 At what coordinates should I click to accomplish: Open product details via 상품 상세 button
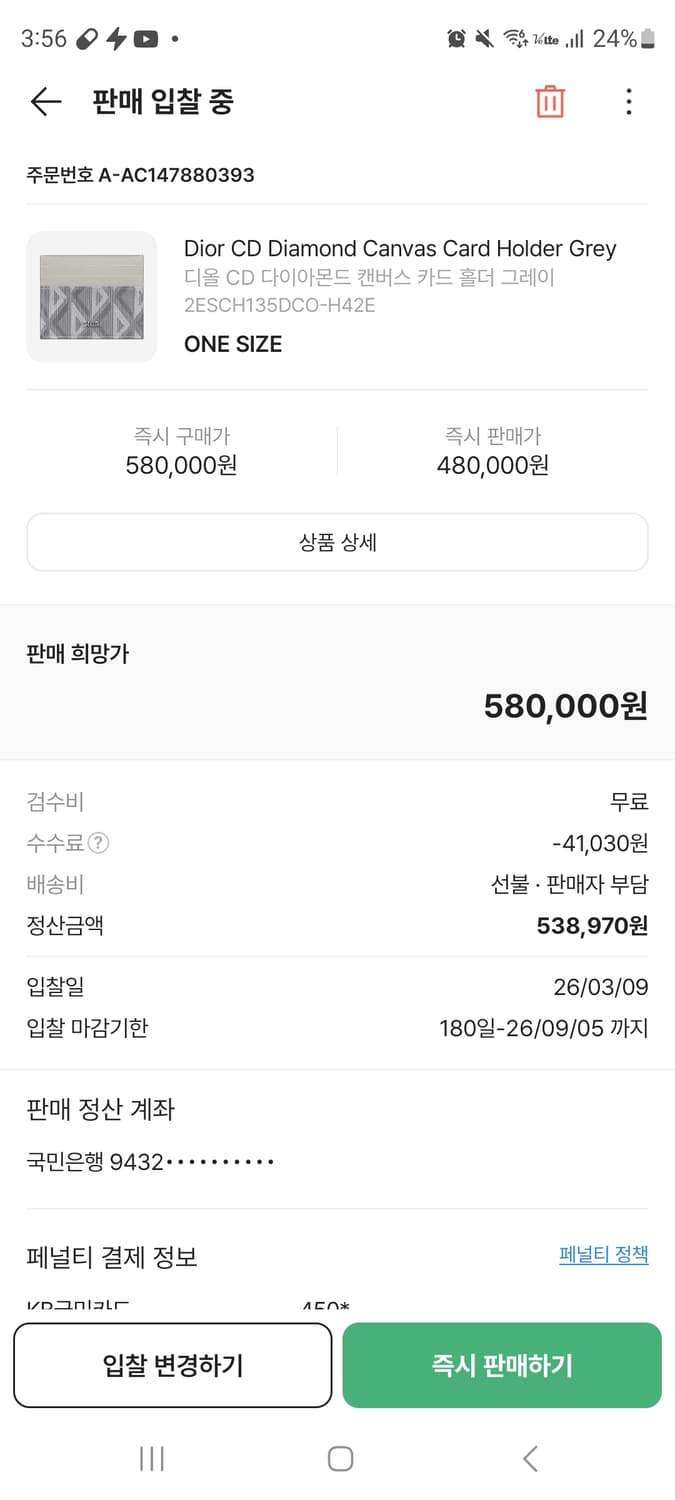tap(337, 541)
